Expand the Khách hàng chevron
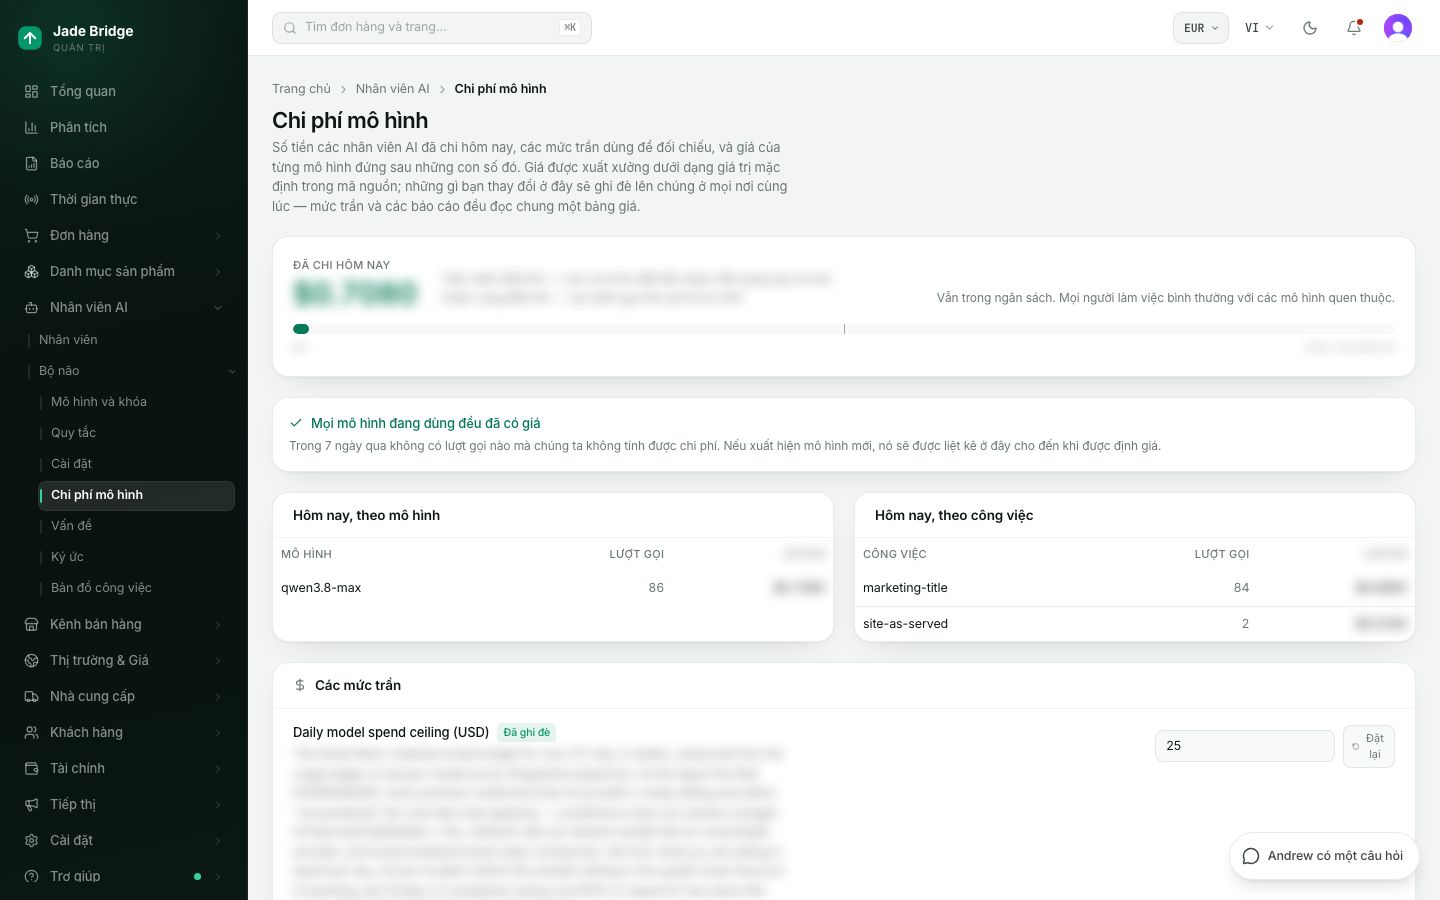The width and height of the screenshot is (1440, 900). point(218,733)
